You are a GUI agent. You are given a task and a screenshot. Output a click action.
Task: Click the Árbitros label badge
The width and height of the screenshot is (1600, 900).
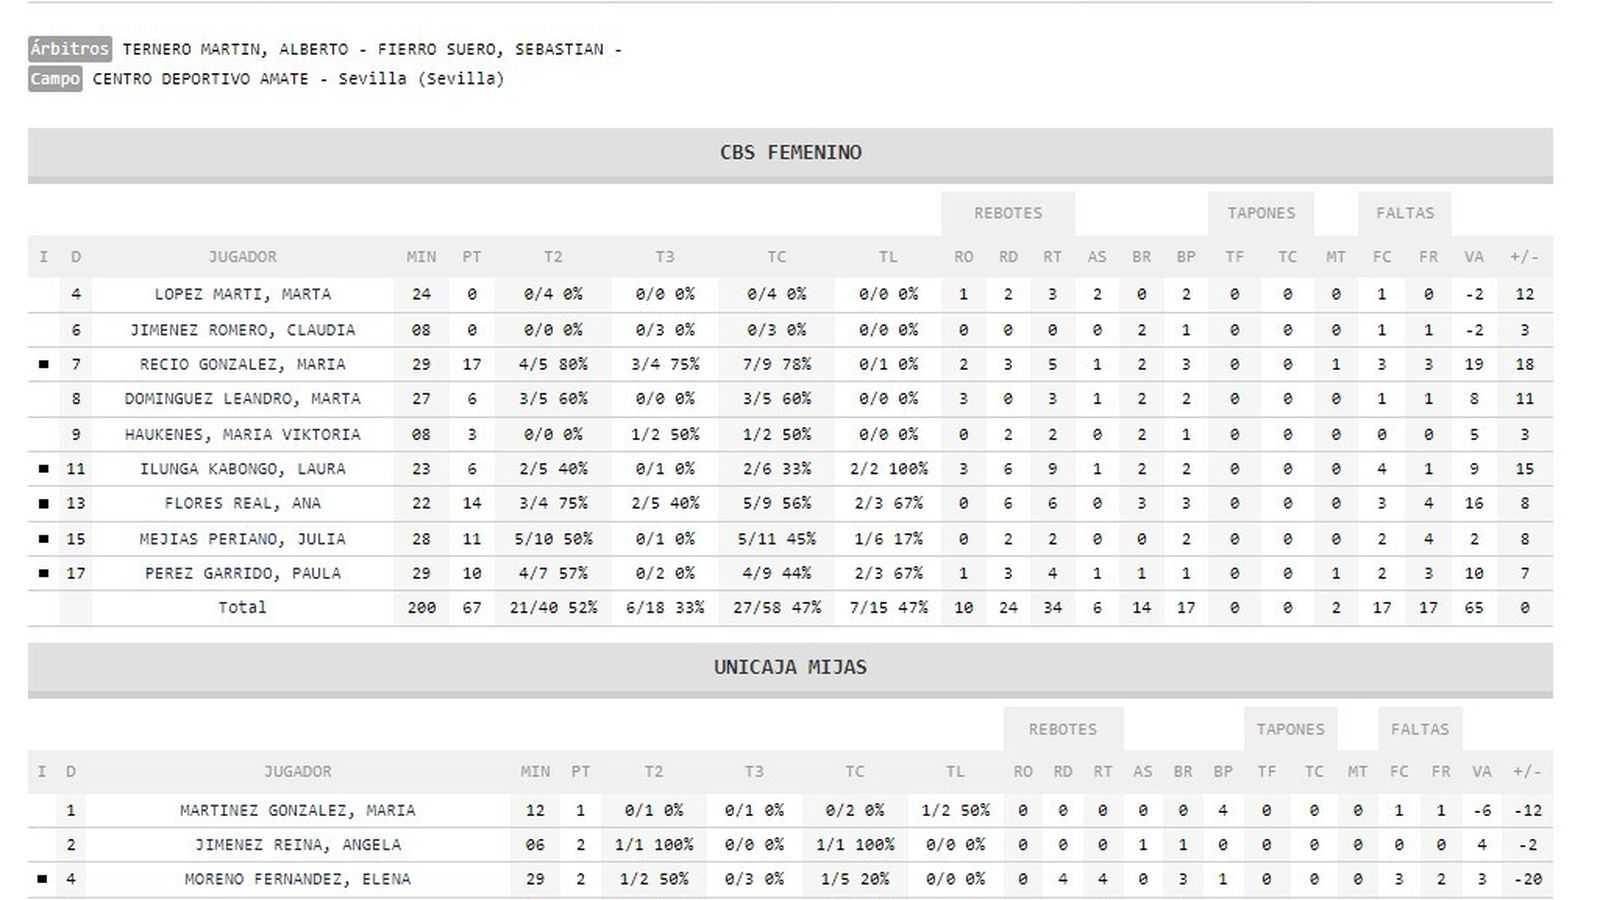coord(69,49)
